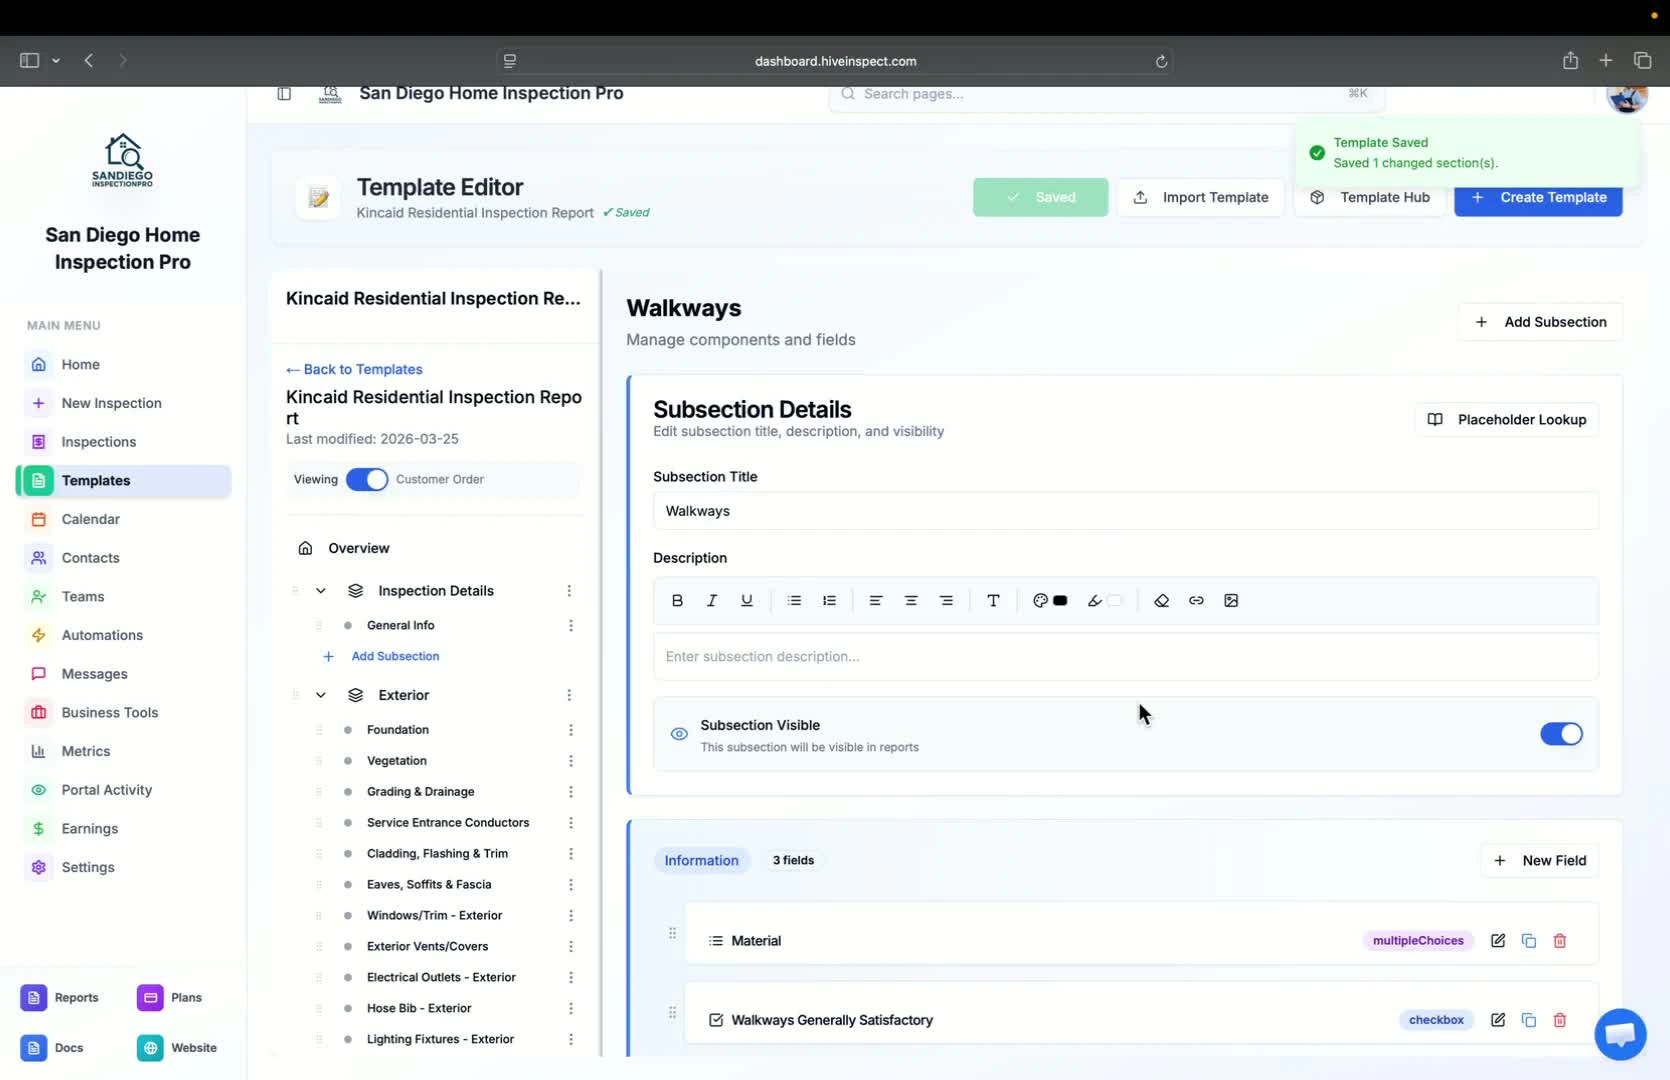Align description text right
The height and width of the screenshot is (1080, 1670).
[x=946, y=601]
